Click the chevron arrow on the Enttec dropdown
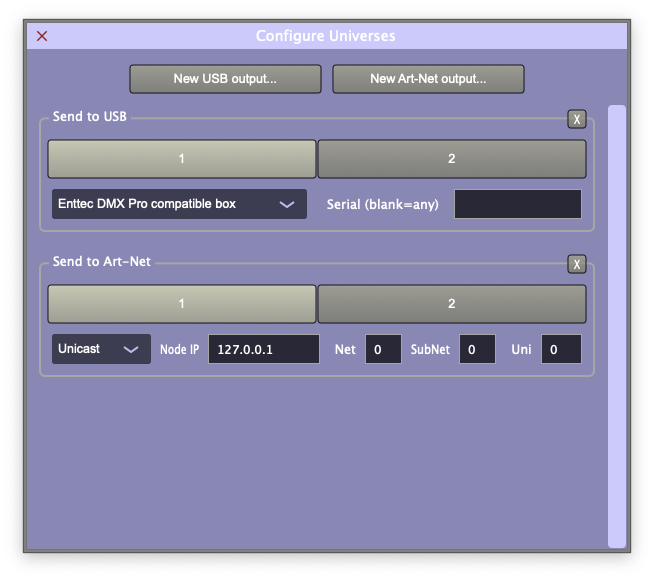Screen dimensions: 654x580 (287, 205)
